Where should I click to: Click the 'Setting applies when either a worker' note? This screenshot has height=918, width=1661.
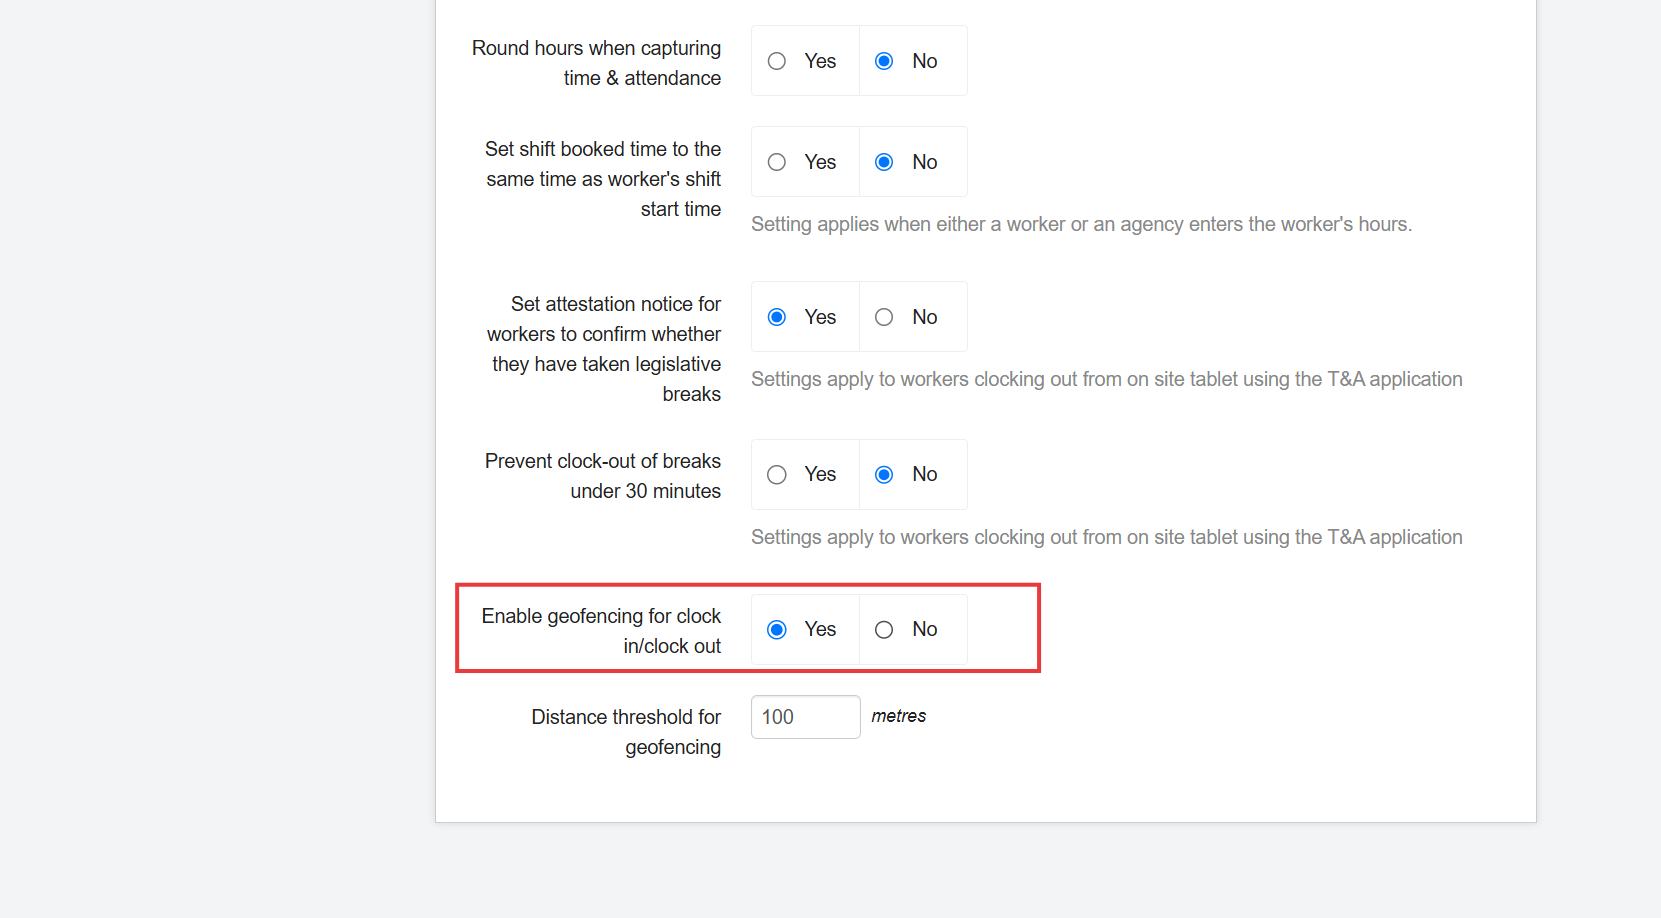click(x=1081, y=224)
